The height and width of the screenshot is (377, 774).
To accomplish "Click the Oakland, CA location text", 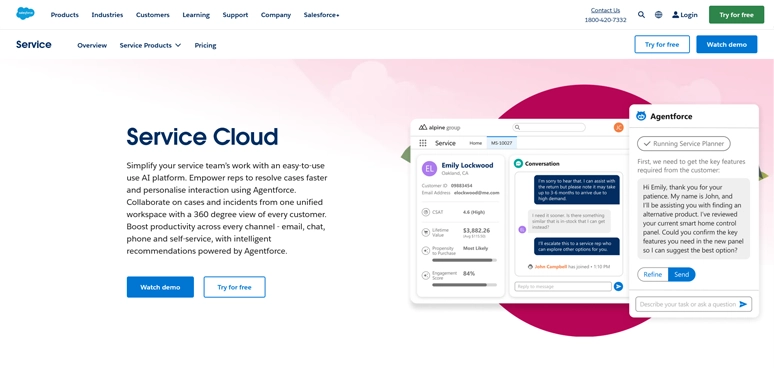I will [455, 174].
